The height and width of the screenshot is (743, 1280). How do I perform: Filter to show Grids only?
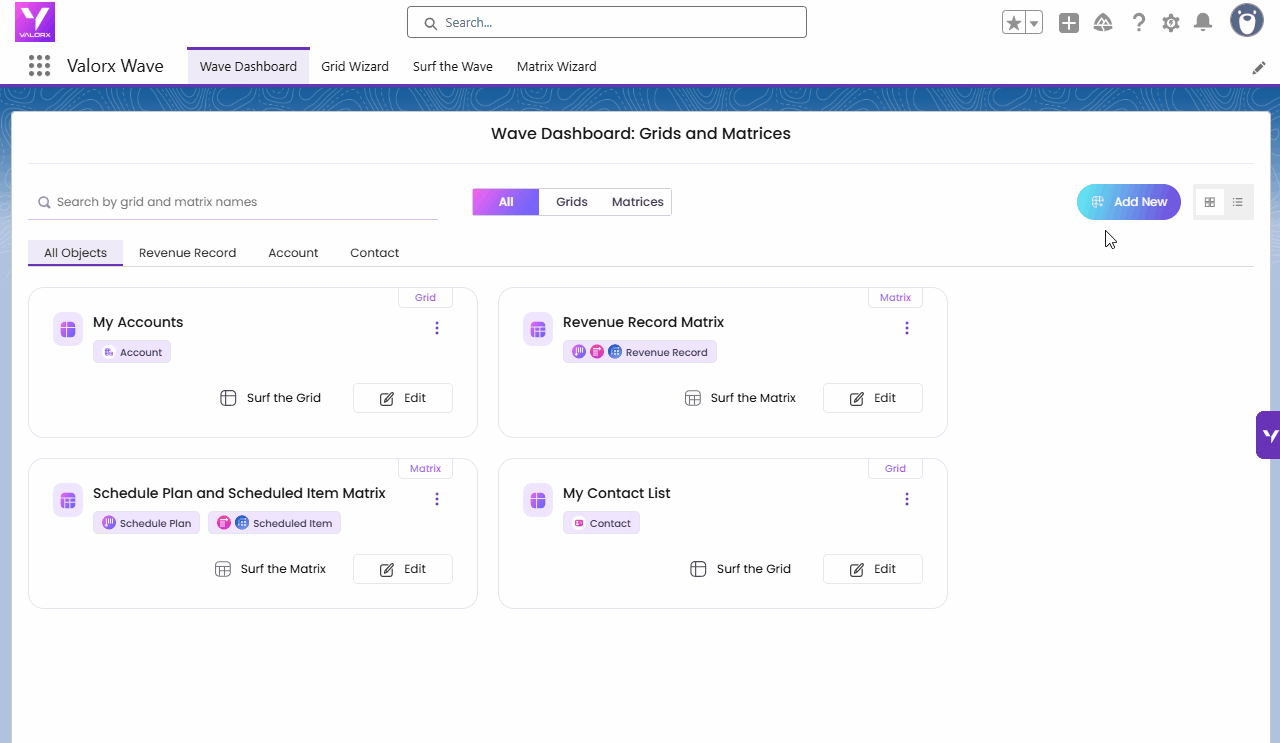click(571, 202)
